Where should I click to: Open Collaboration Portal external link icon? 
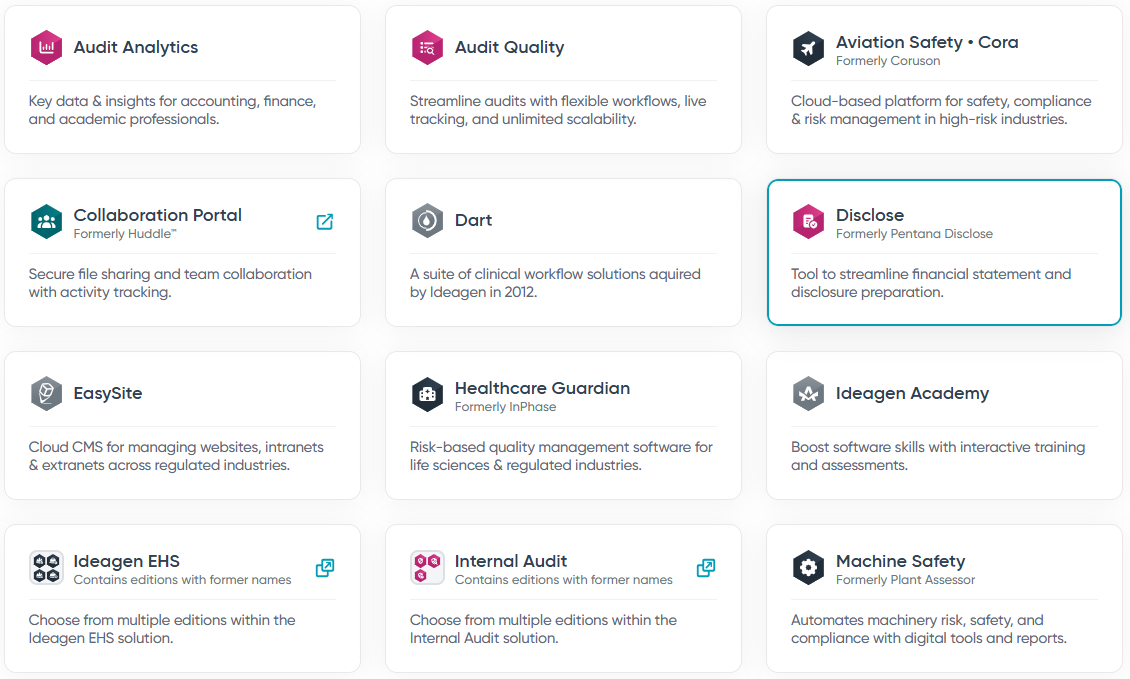pos(325,221)
